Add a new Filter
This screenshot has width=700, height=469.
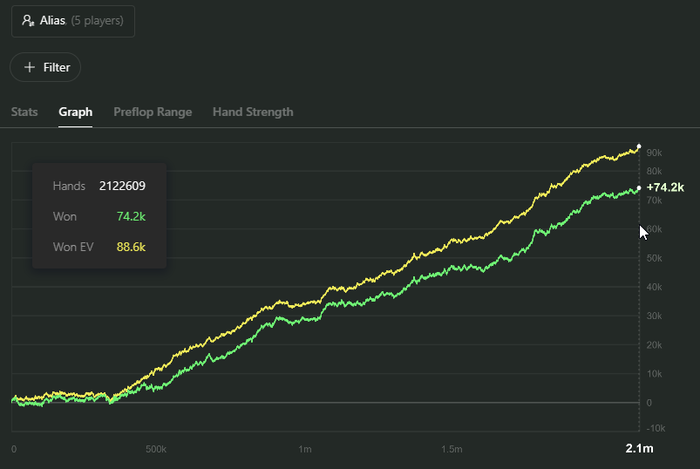pos(46,67)
